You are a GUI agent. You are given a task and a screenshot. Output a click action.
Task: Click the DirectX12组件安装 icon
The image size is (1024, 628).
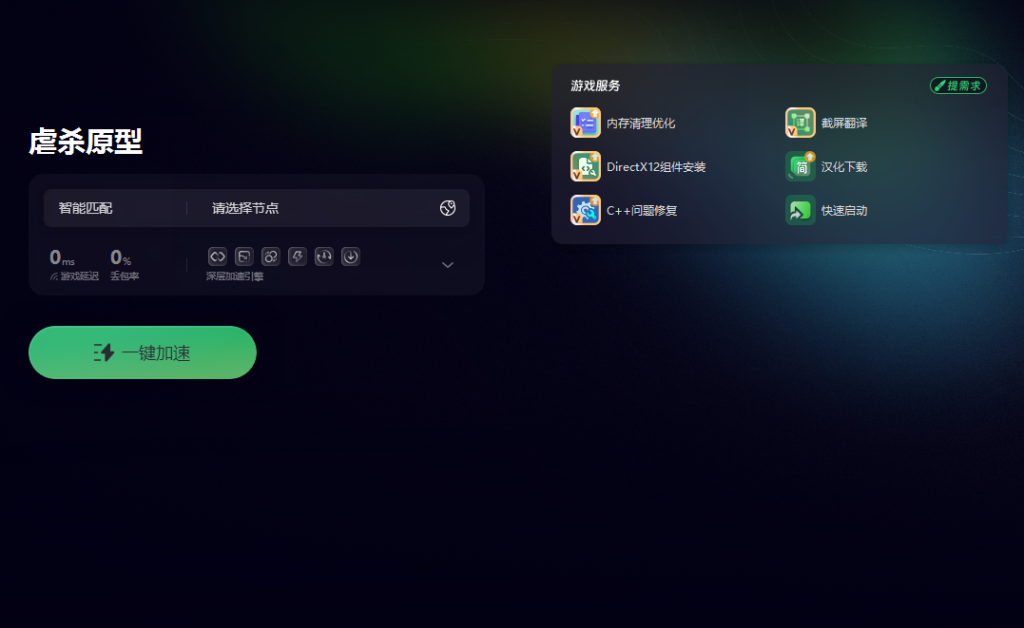(585, 166)
